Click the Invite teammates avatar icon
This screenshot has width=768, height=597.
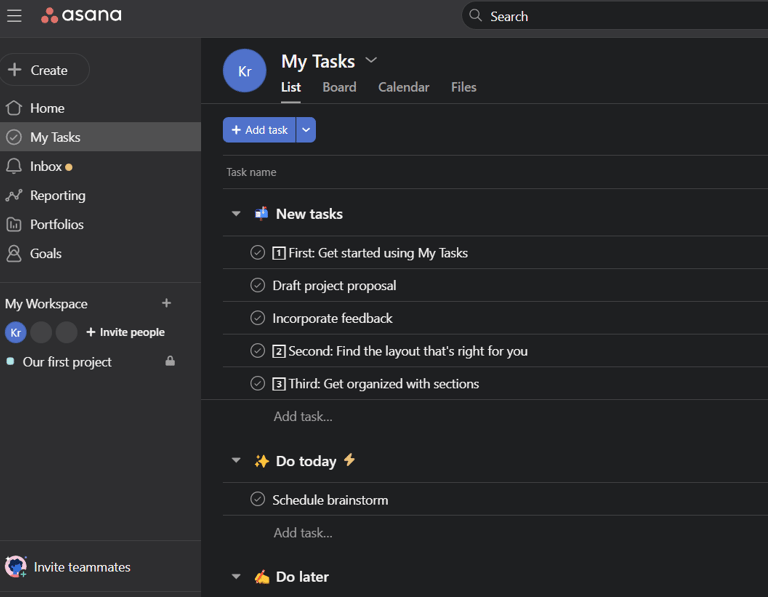tap(16, 567)
